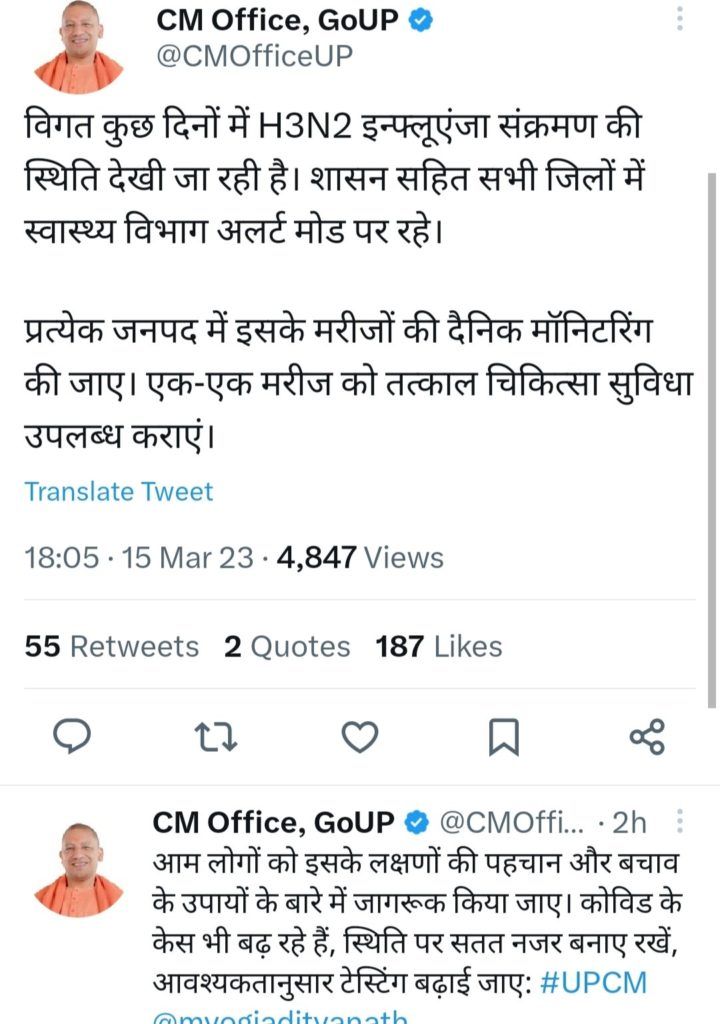
Task: Open CM Office, GoUP name in reply
Action: pos(273,823)
